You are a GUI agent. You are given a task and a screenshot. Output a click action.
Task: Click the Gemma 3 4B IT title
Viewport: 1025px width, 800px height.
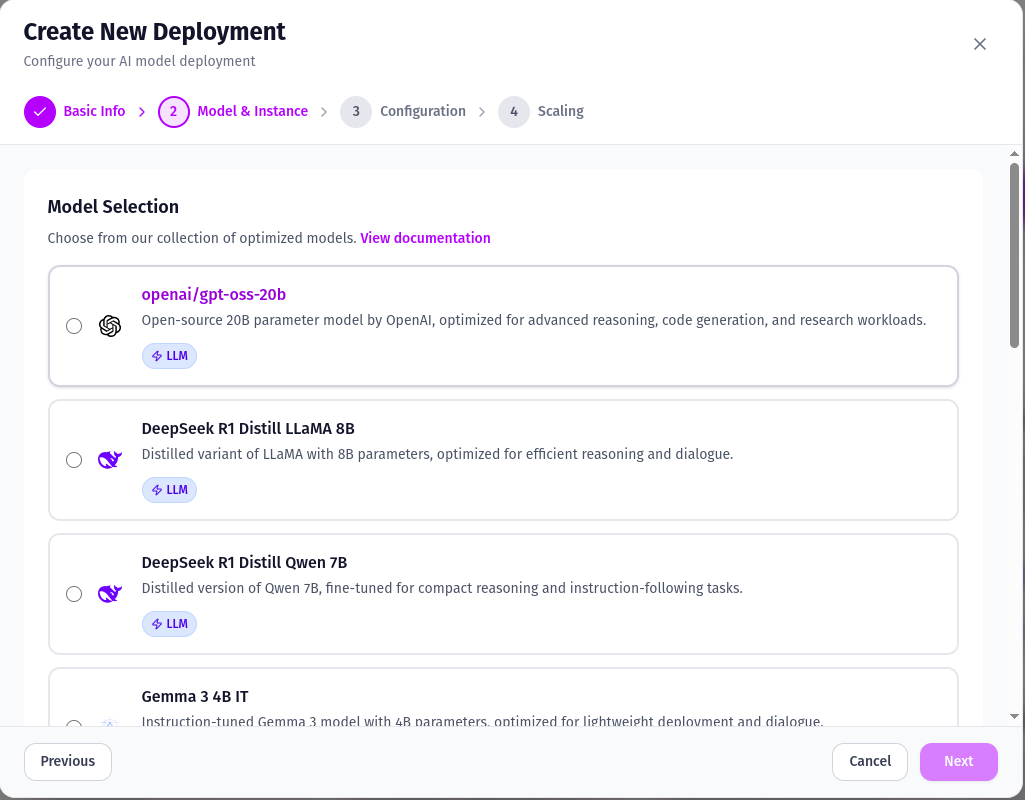[195, 697]
